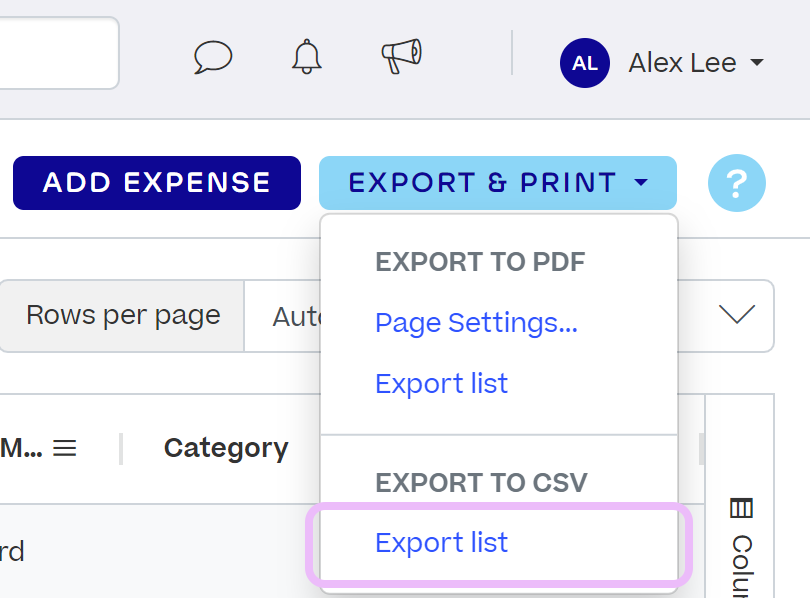Click the Add Expense button
810x598 pixels.
(x=157, y=183)
